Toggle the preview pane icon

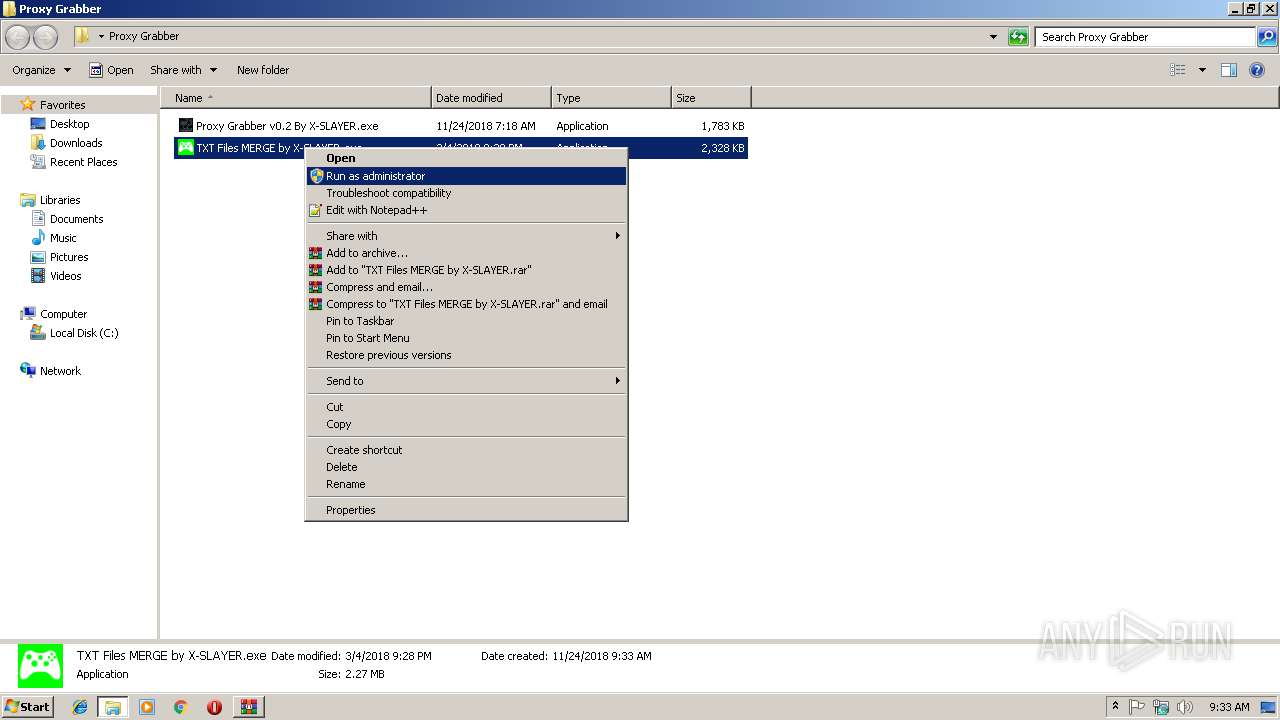pyautogui.click(x=1229, y=70)
